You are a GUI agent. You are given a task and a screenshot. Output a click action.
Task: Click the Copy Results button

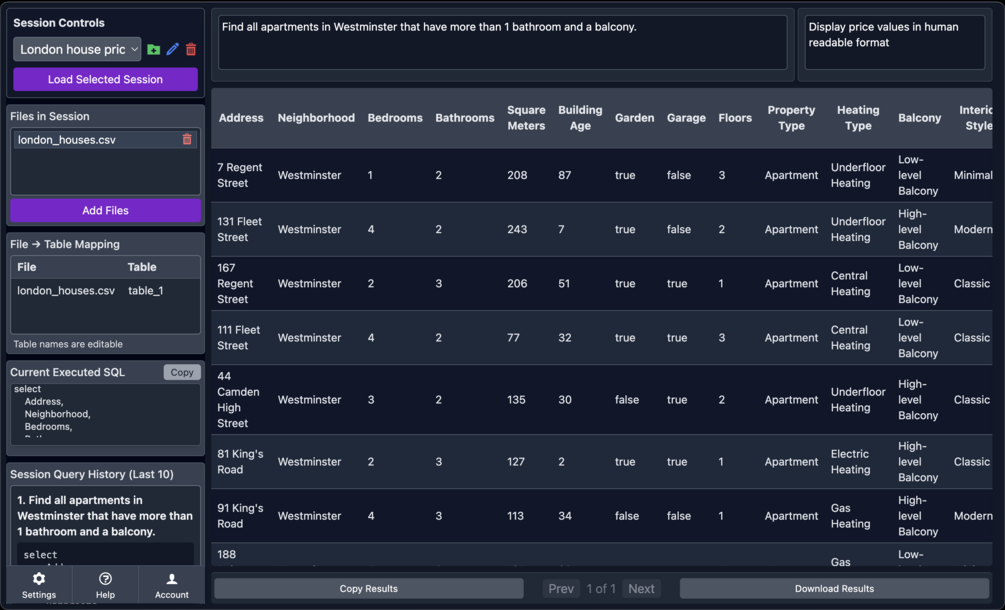coord(368,589)
